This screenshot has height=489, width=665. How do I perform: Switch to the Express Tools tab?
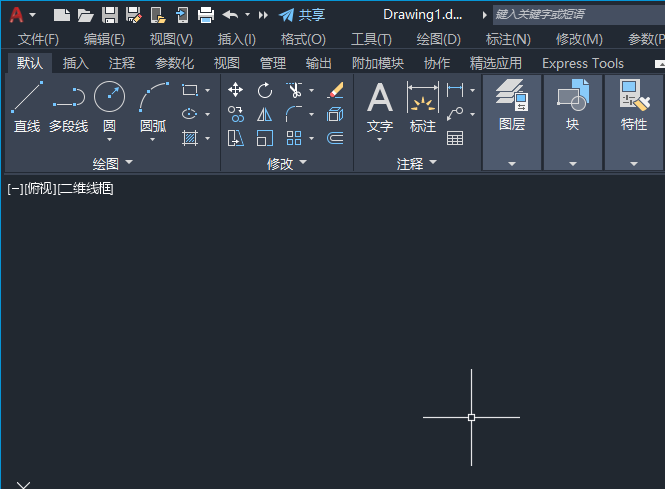coord(583,64)
